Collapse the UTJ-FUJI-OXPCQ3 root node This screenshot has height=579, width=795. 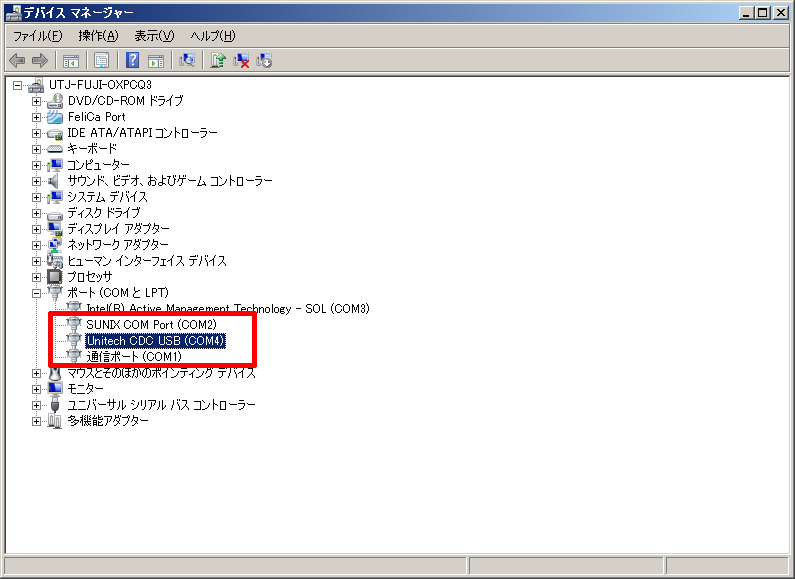click(18, 85)
